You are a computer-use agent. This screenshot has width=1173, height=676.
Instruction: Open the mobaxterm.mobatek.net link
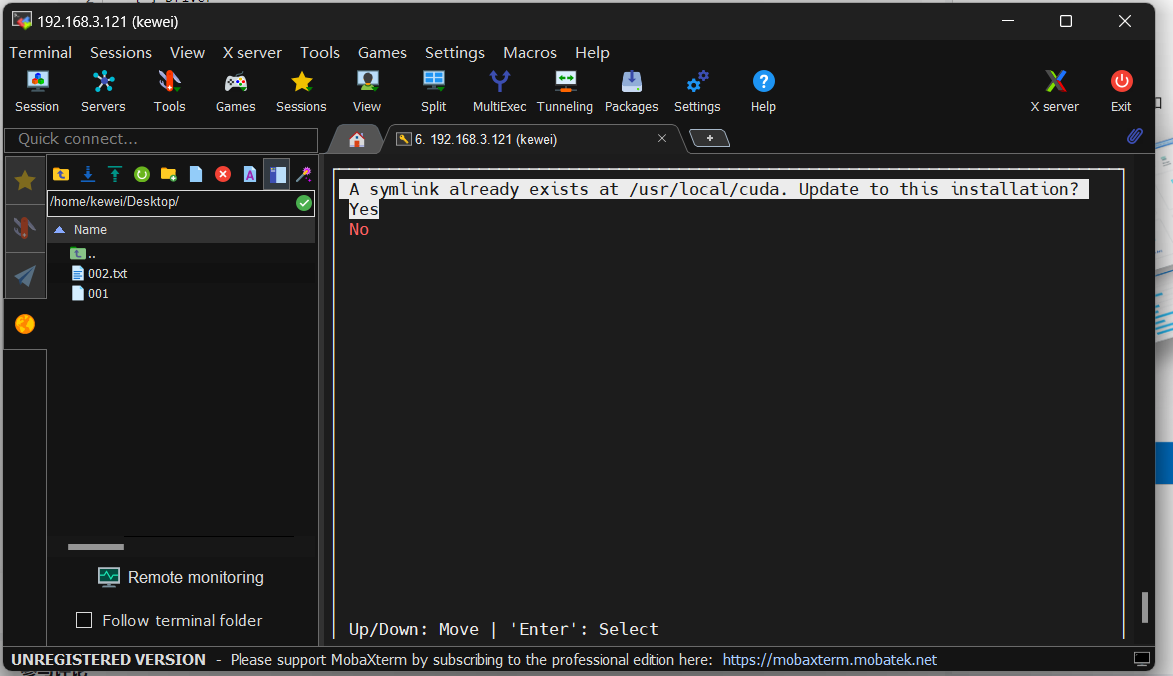830,660
